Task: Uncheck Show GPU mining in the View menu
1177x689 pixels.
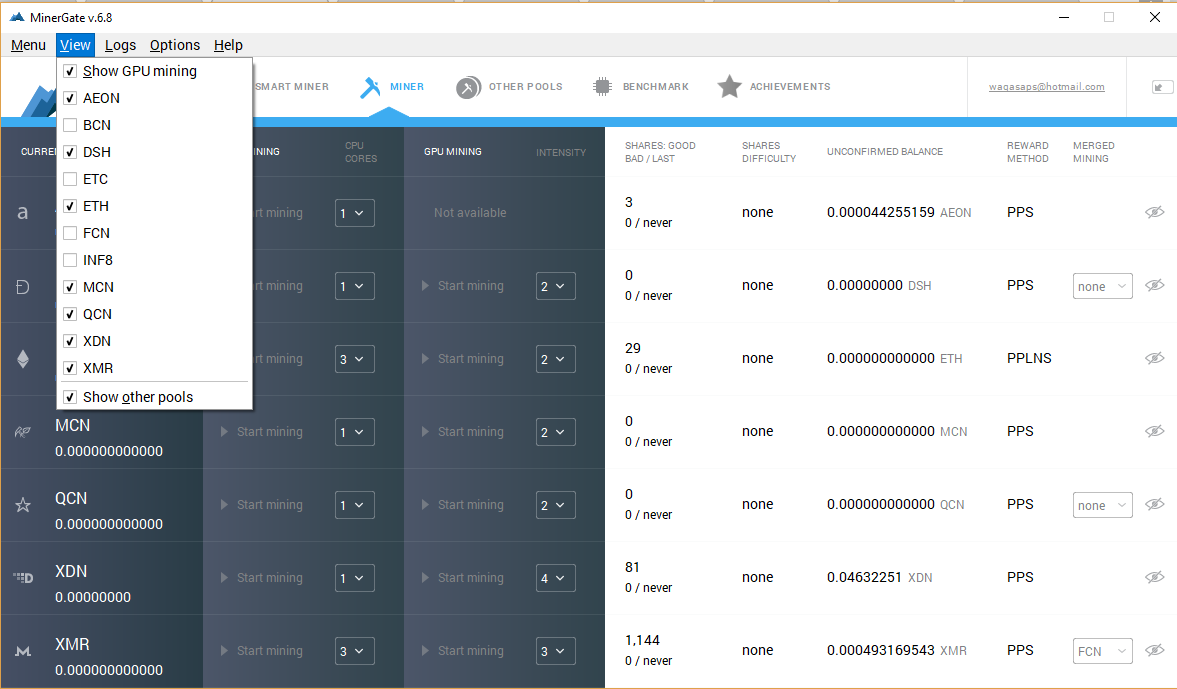Action: tap(70, 71)
